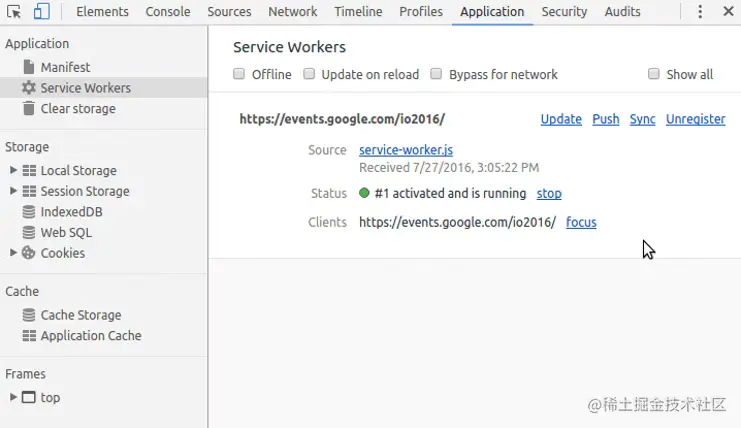Click the green running status indicator
Image resolution: width=741 pixels, height=428 pixels.
(364, 193)
